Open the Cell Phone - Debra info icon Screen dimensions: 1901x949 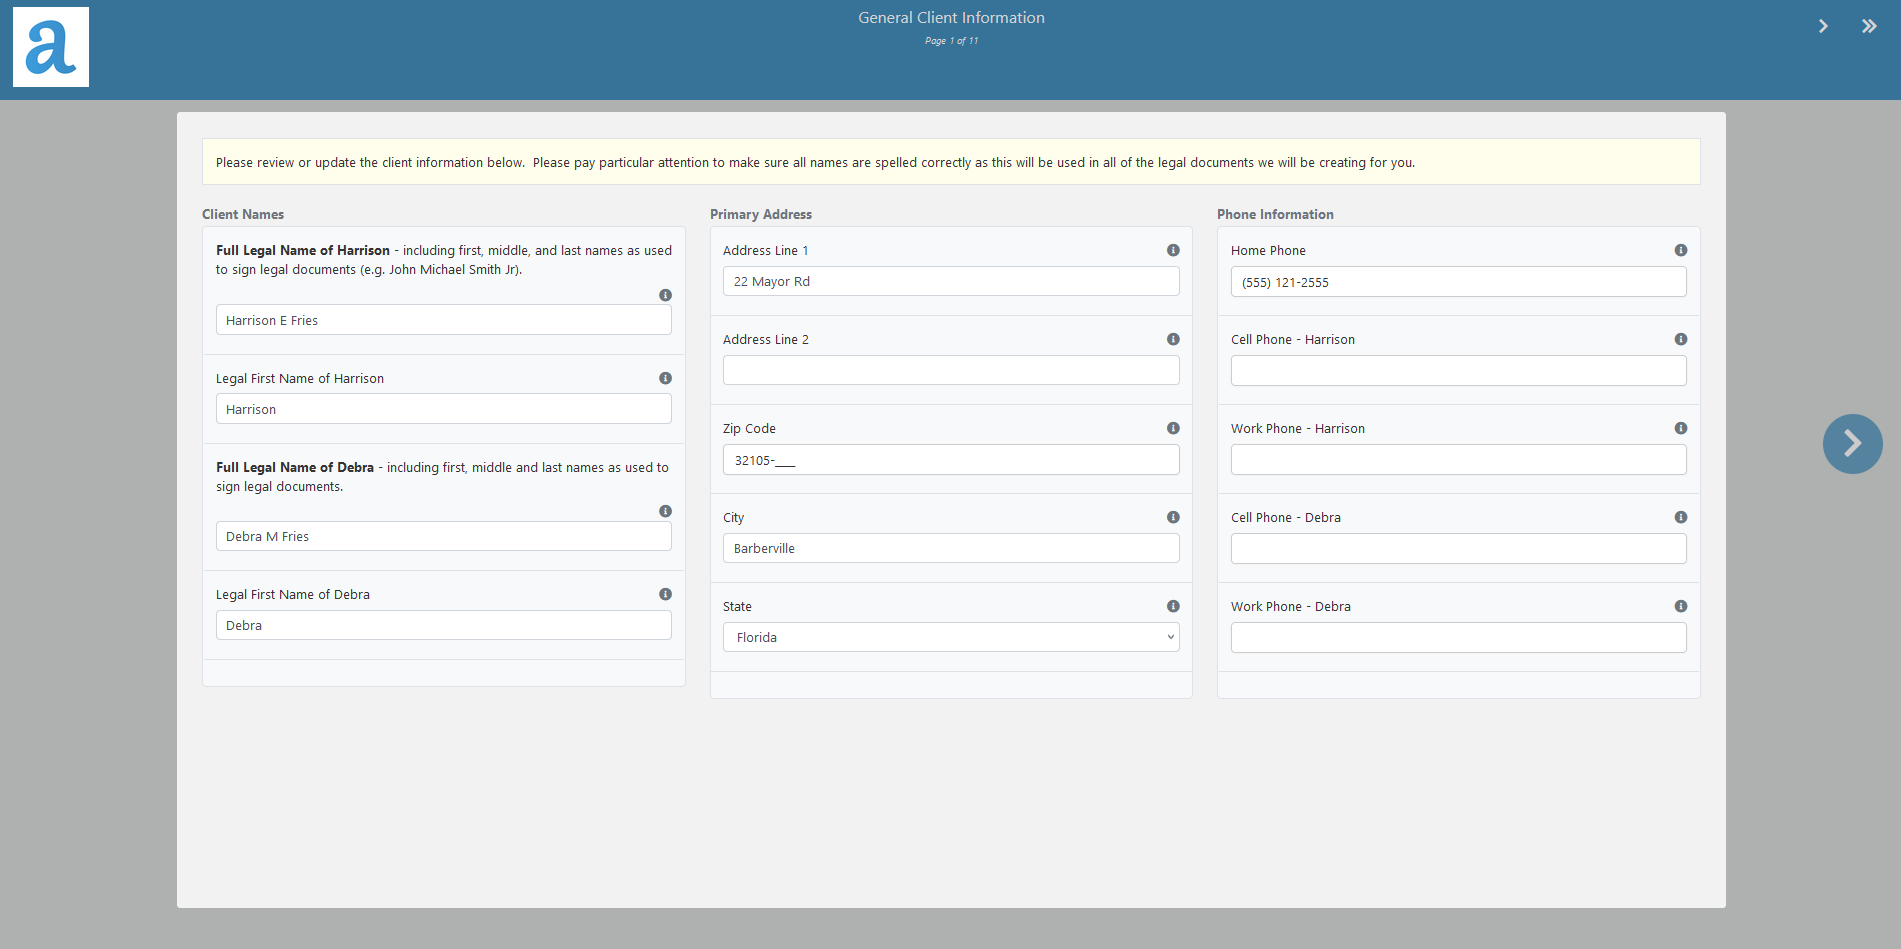[x=1681, y=517]
